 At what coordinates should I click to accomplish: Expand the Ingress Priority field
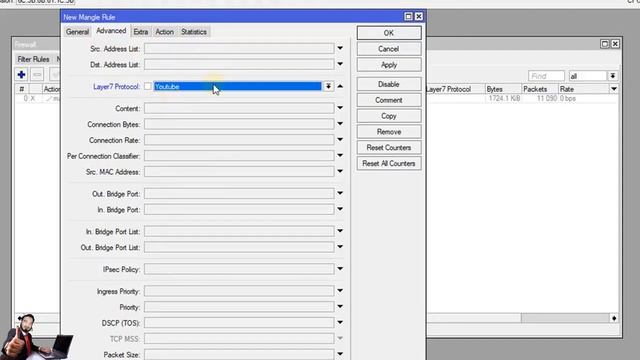tap(340, 291)
